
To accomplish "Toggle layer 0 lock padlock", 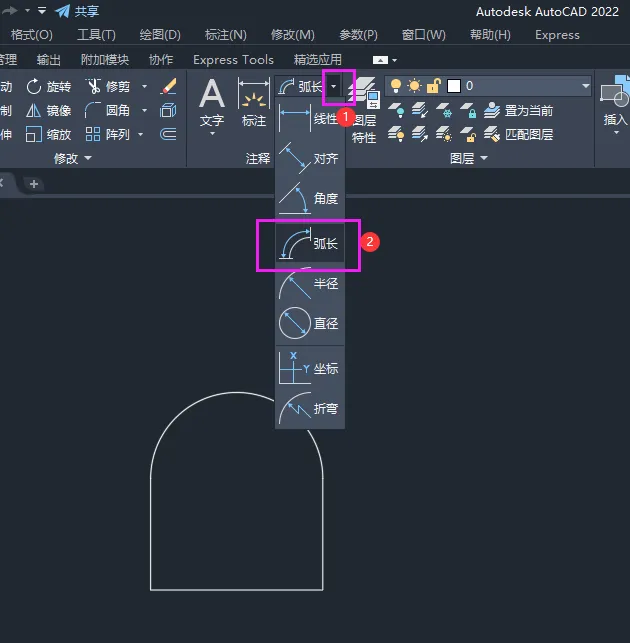I will click(x=434, y=86).
